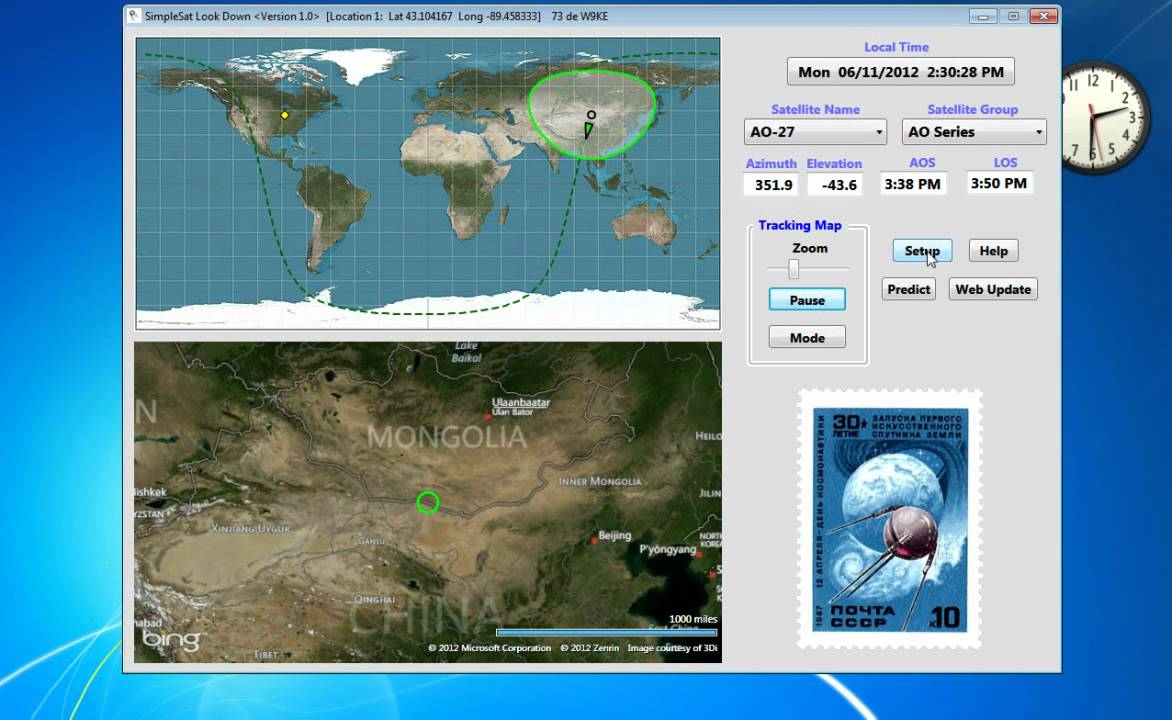This screenshot has width=1172, height=720.
Task: Click the Xinjiang Uygur map label
Action: tap(250, 529)
